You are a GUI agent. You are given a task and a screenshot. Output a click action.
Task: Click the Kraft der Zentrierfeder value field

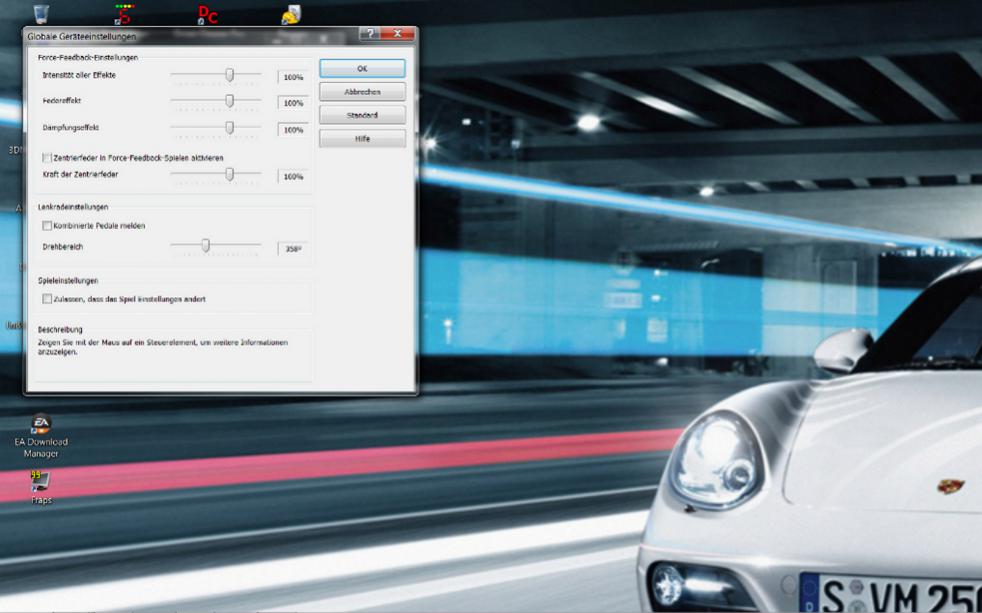tap(293, 177)
